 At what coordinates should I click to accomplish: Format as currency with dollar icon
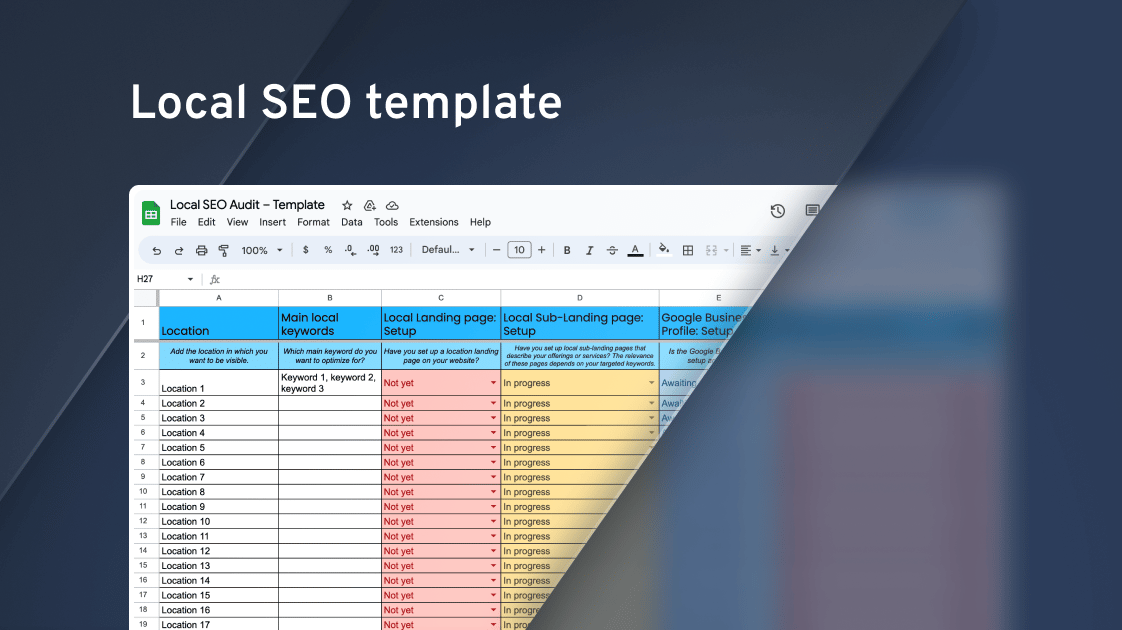click(306, 250)
